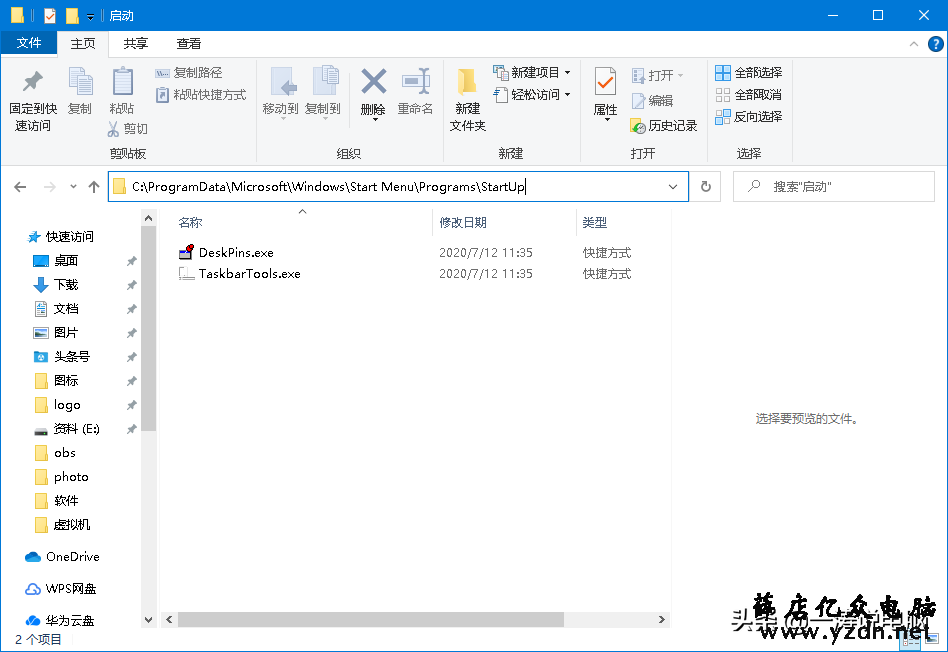Click the search box 搜索"启动"
The image size is (948, 652).
coord(834,187)
